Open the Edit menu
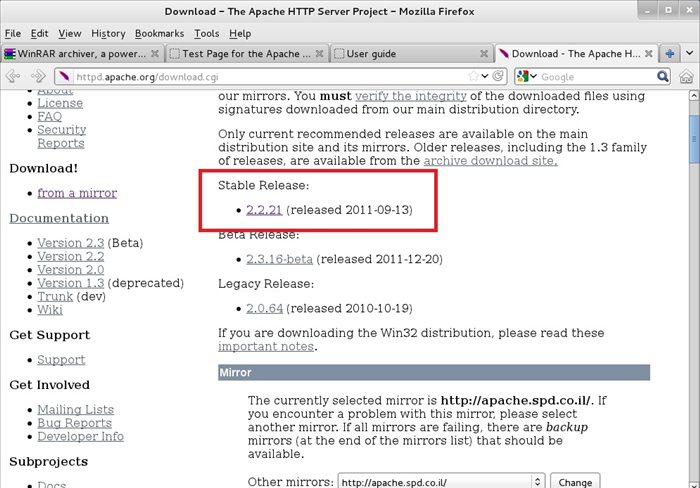This screenshot has height=488, width=700. coord(39,33)
